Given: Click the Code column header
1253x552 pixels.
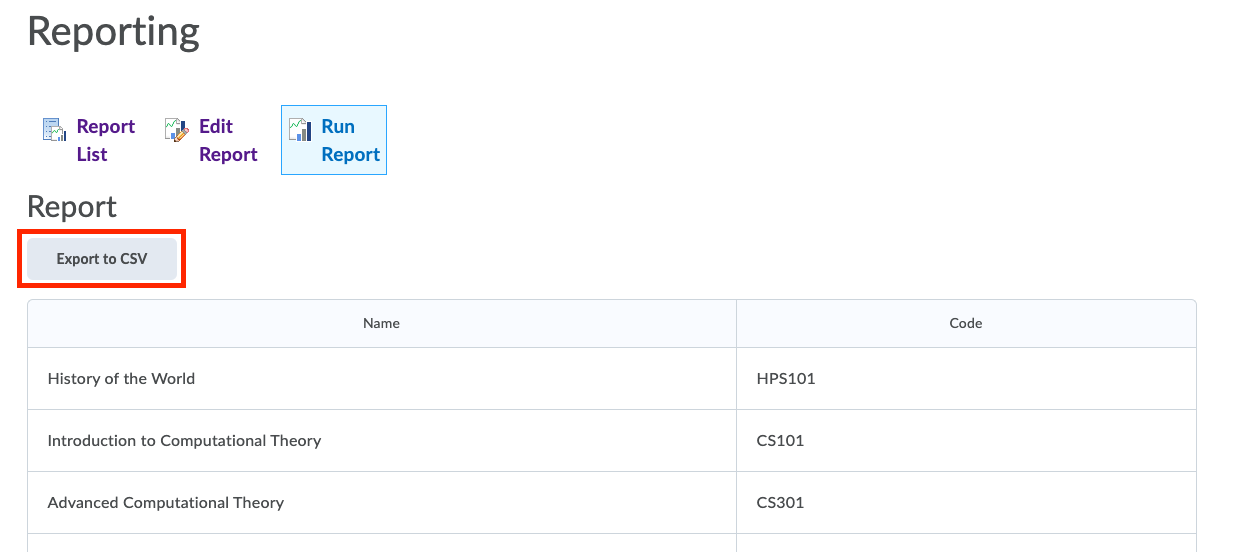Looking at the screenshot, I should [x=965, y=323].
